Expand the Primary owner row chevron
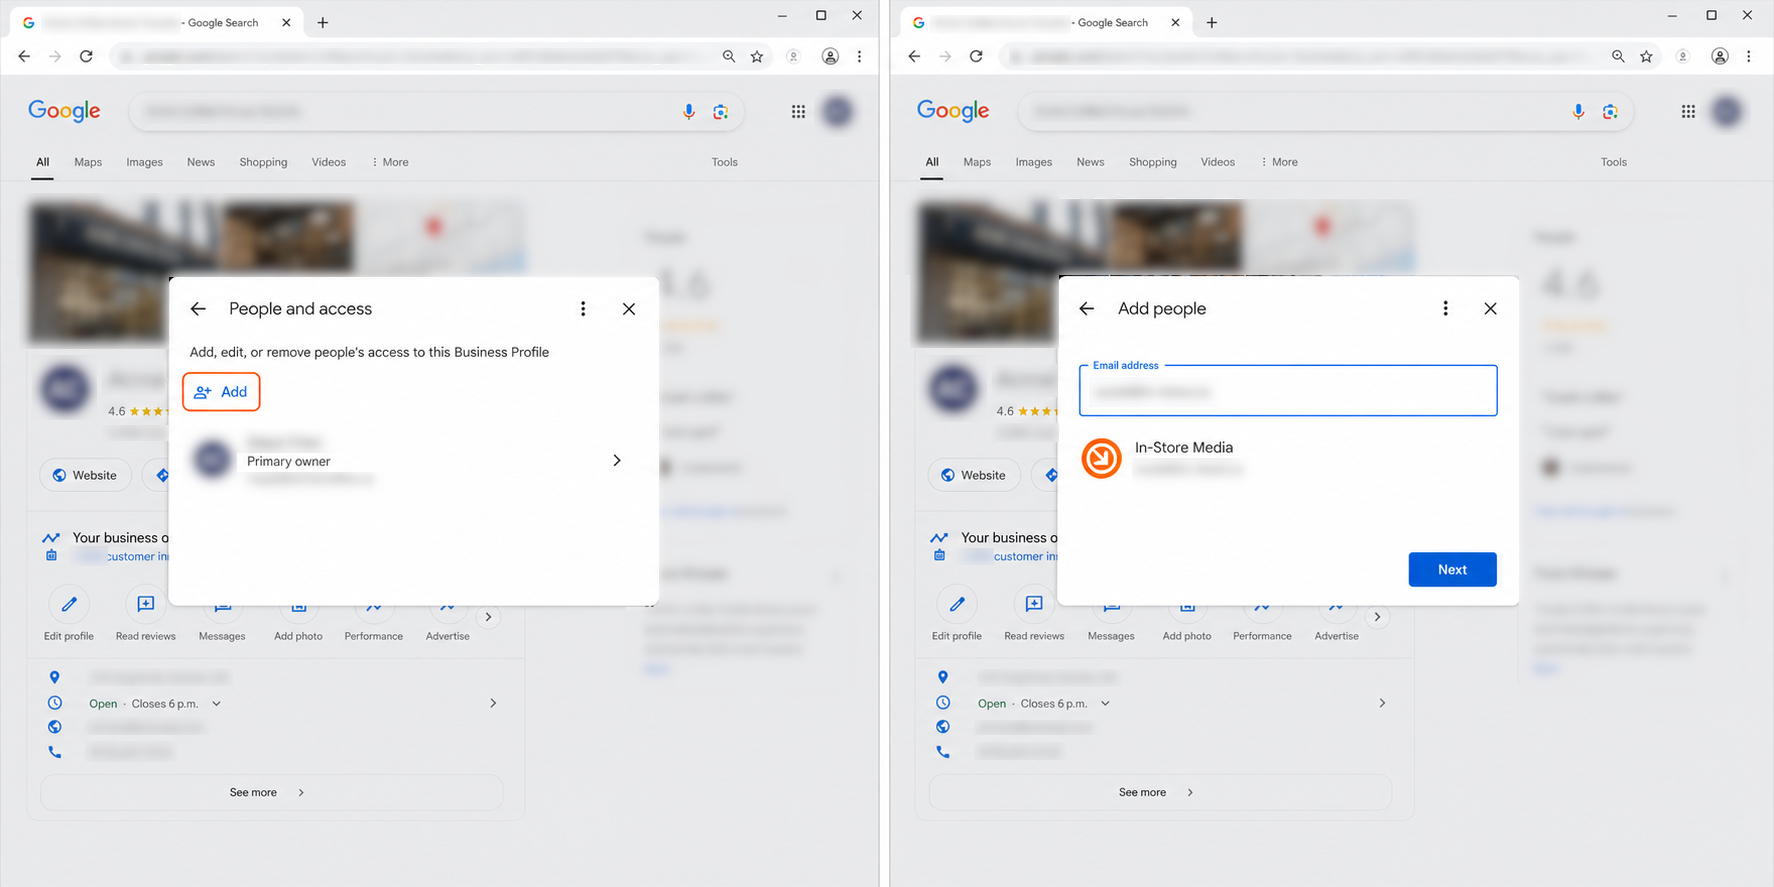 point(617,460)
